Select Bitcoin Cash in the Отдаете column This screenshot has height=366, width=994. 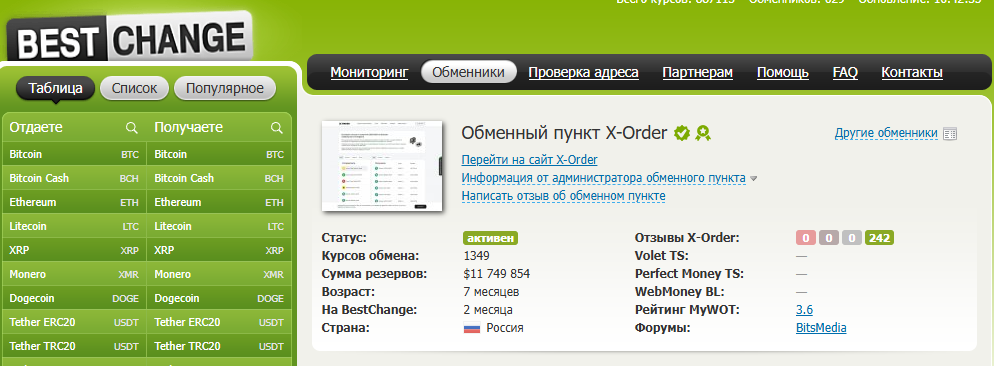(74, 178)
